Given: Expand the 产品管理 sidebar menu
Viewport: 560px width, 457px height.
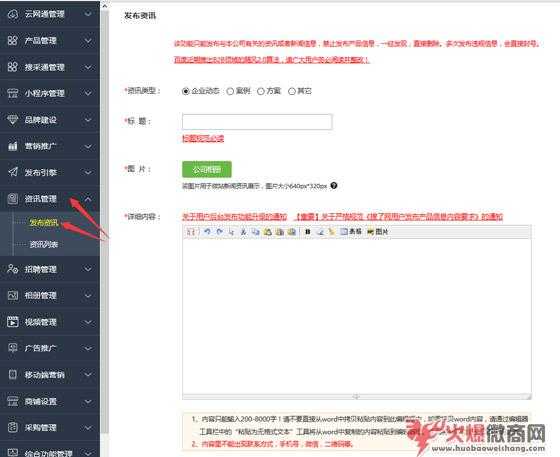Looking at the screenshot, I should (x=50, y=41).
